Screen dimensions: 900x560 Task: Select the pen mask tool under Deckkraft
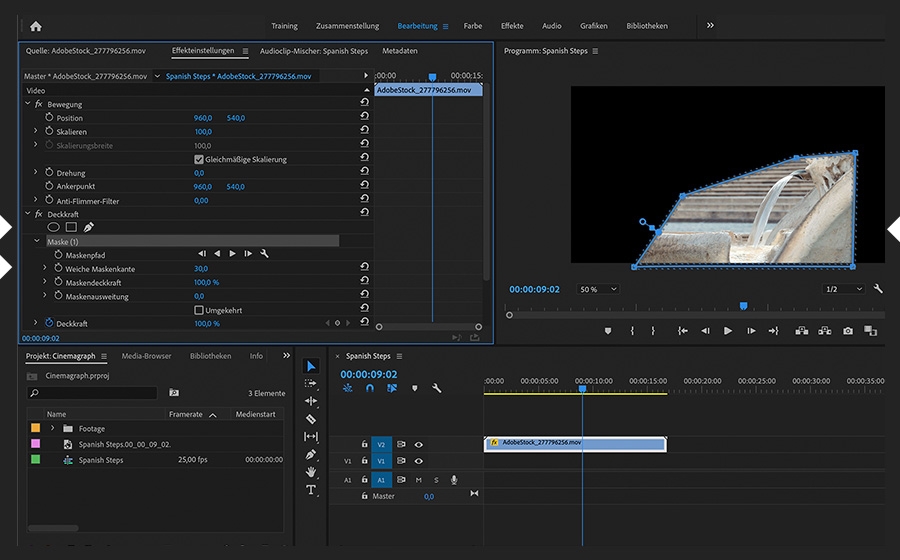coord(88,228)
